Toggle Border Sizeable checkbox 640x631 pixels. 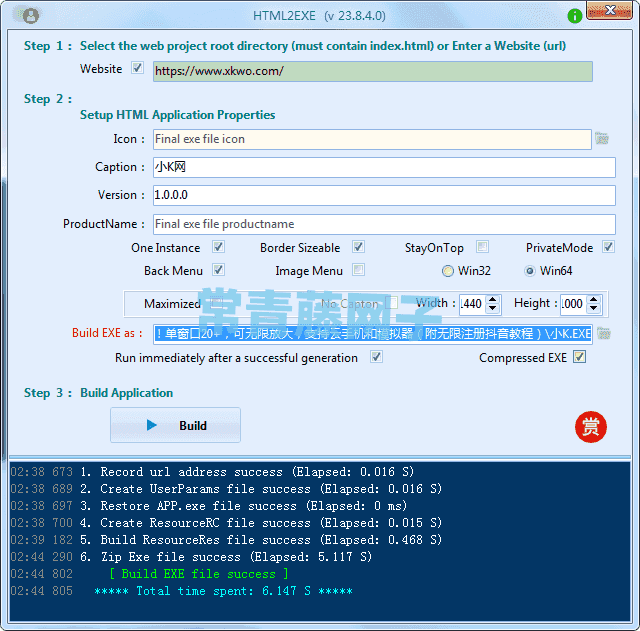click(x=358, y=247)
